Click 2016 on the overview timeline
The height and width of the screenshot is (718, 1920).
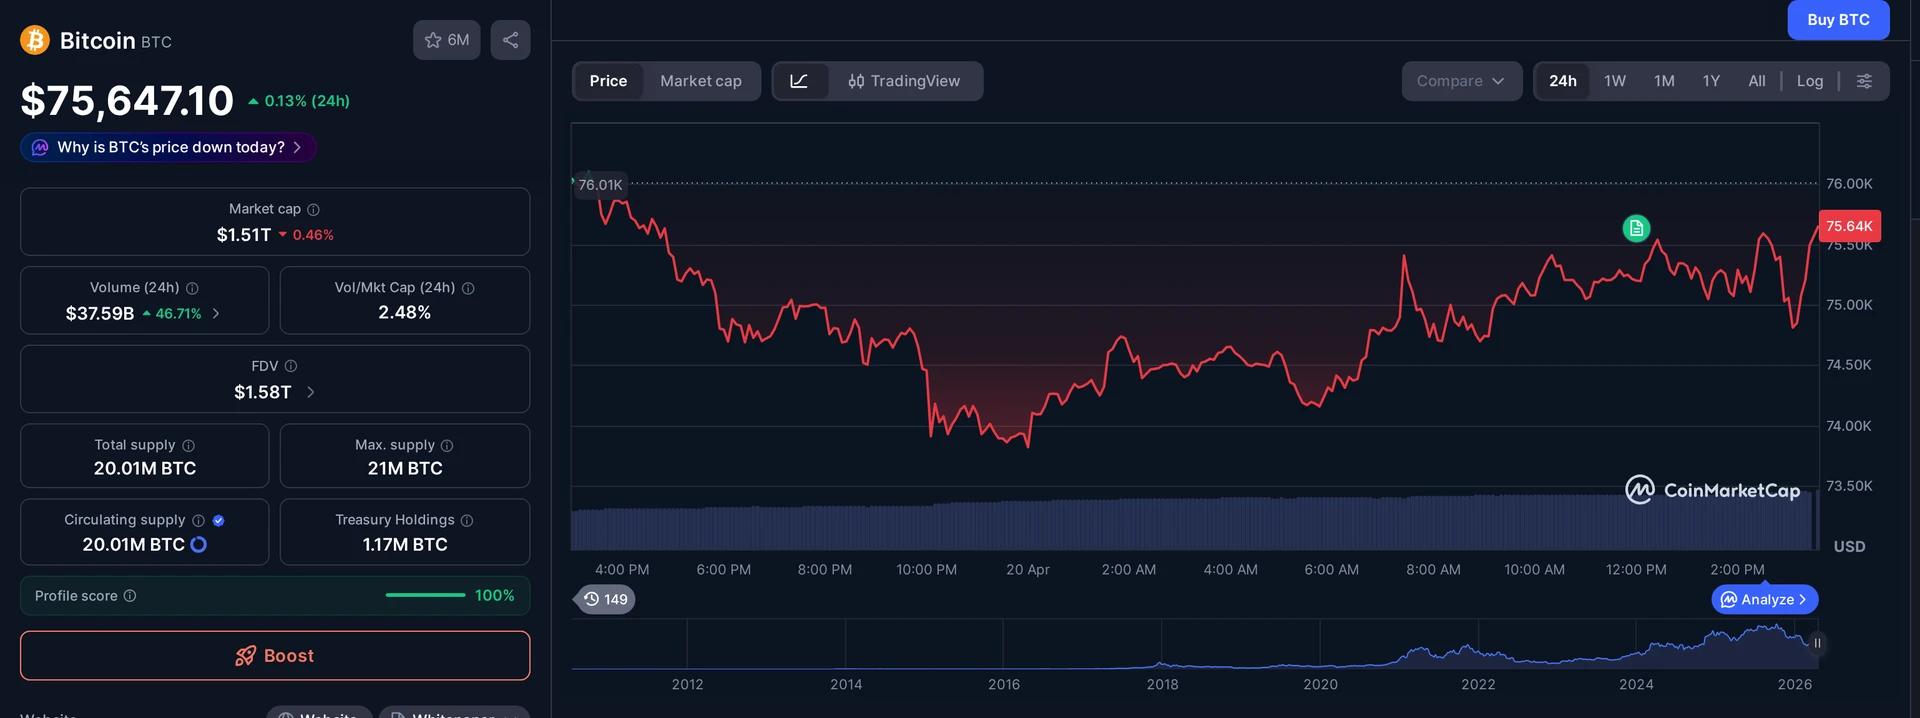(x=1004, y=684)
